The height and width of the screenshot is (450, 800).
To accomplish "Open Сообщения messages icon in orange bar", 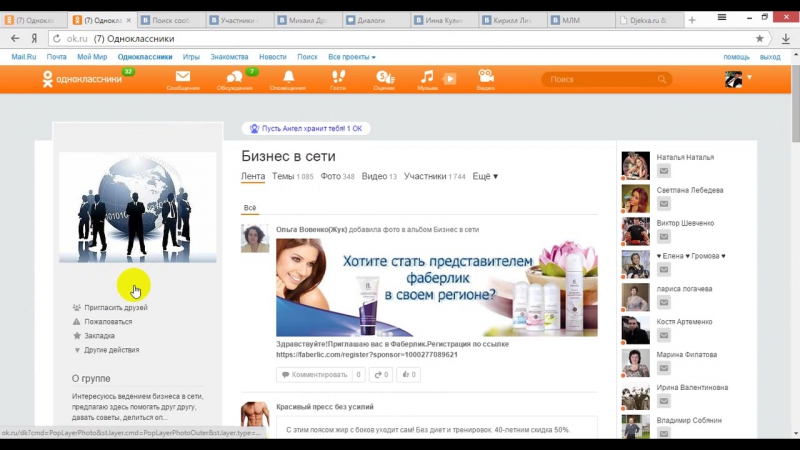I will (183, 80).
